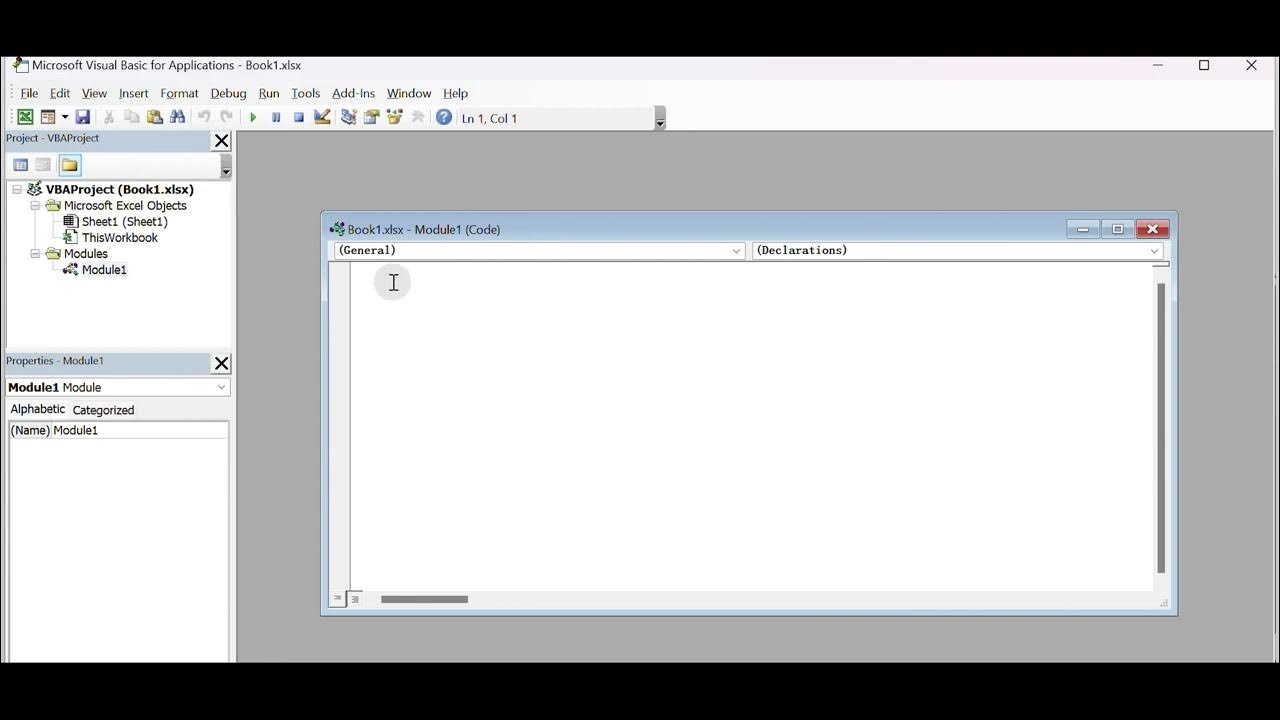Open the Object Browser toolbar icon

pyautogui.click(x=395, y=117)
